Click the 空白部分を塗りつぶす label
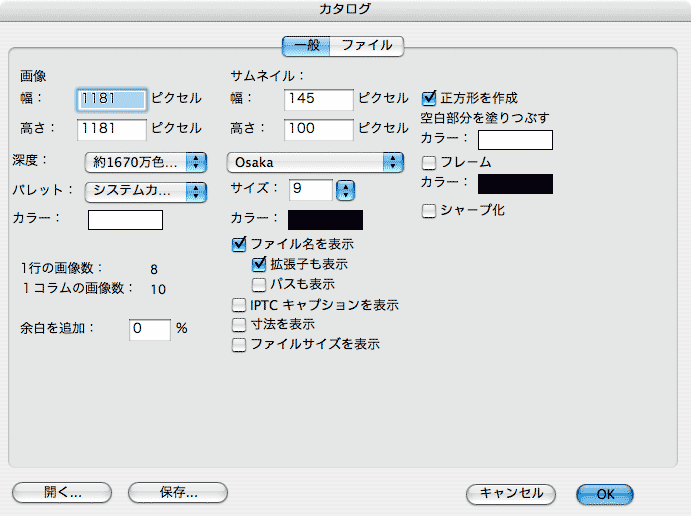 485,118
